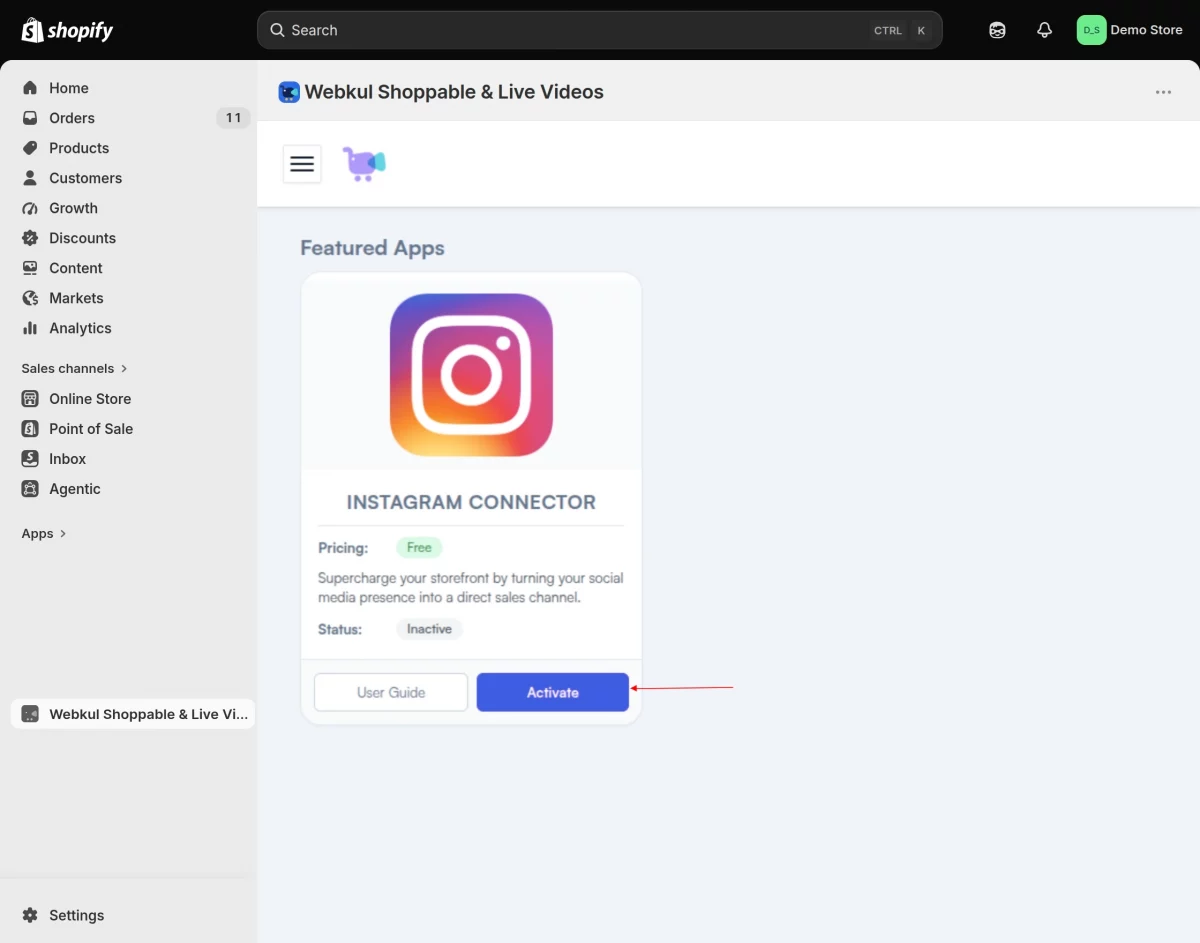Click the 'Supercharge your storefront' description text
Viewport: 1200px width, 943px height.
point(470,587)
